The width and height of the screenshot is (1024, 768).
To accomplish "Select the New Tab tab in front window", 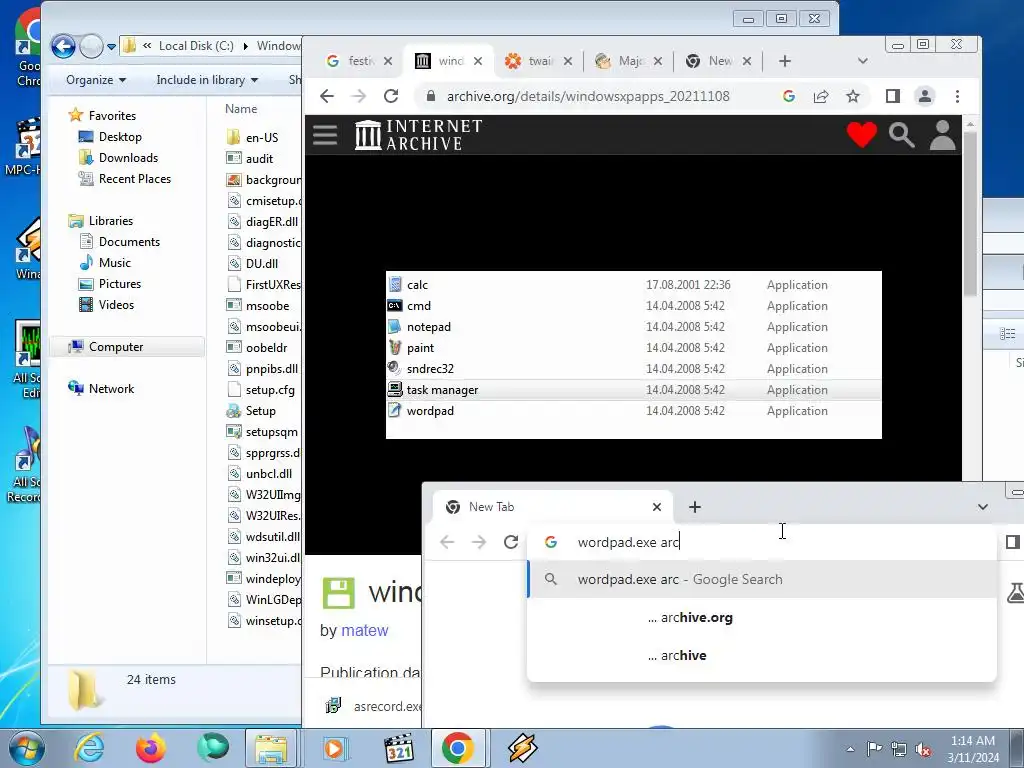I will pos(552,507).
